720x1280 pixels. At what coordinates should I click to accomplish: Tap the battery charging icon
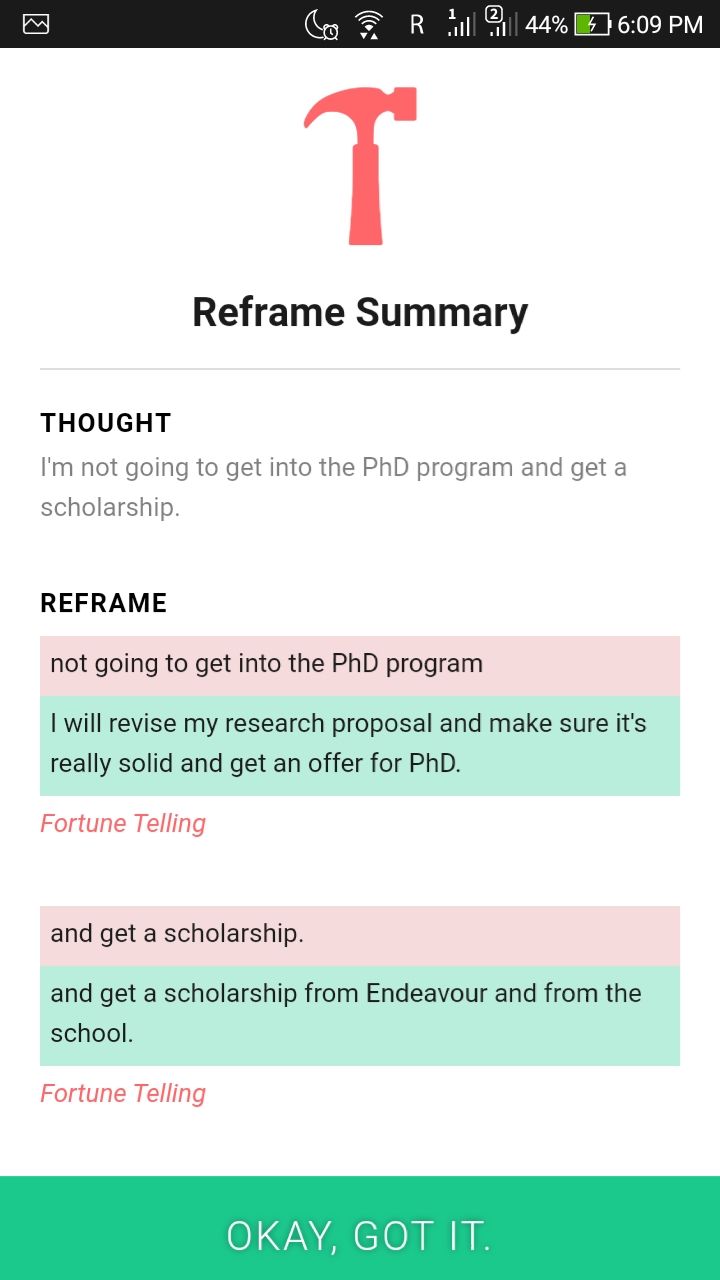click(x=592, y=24)
